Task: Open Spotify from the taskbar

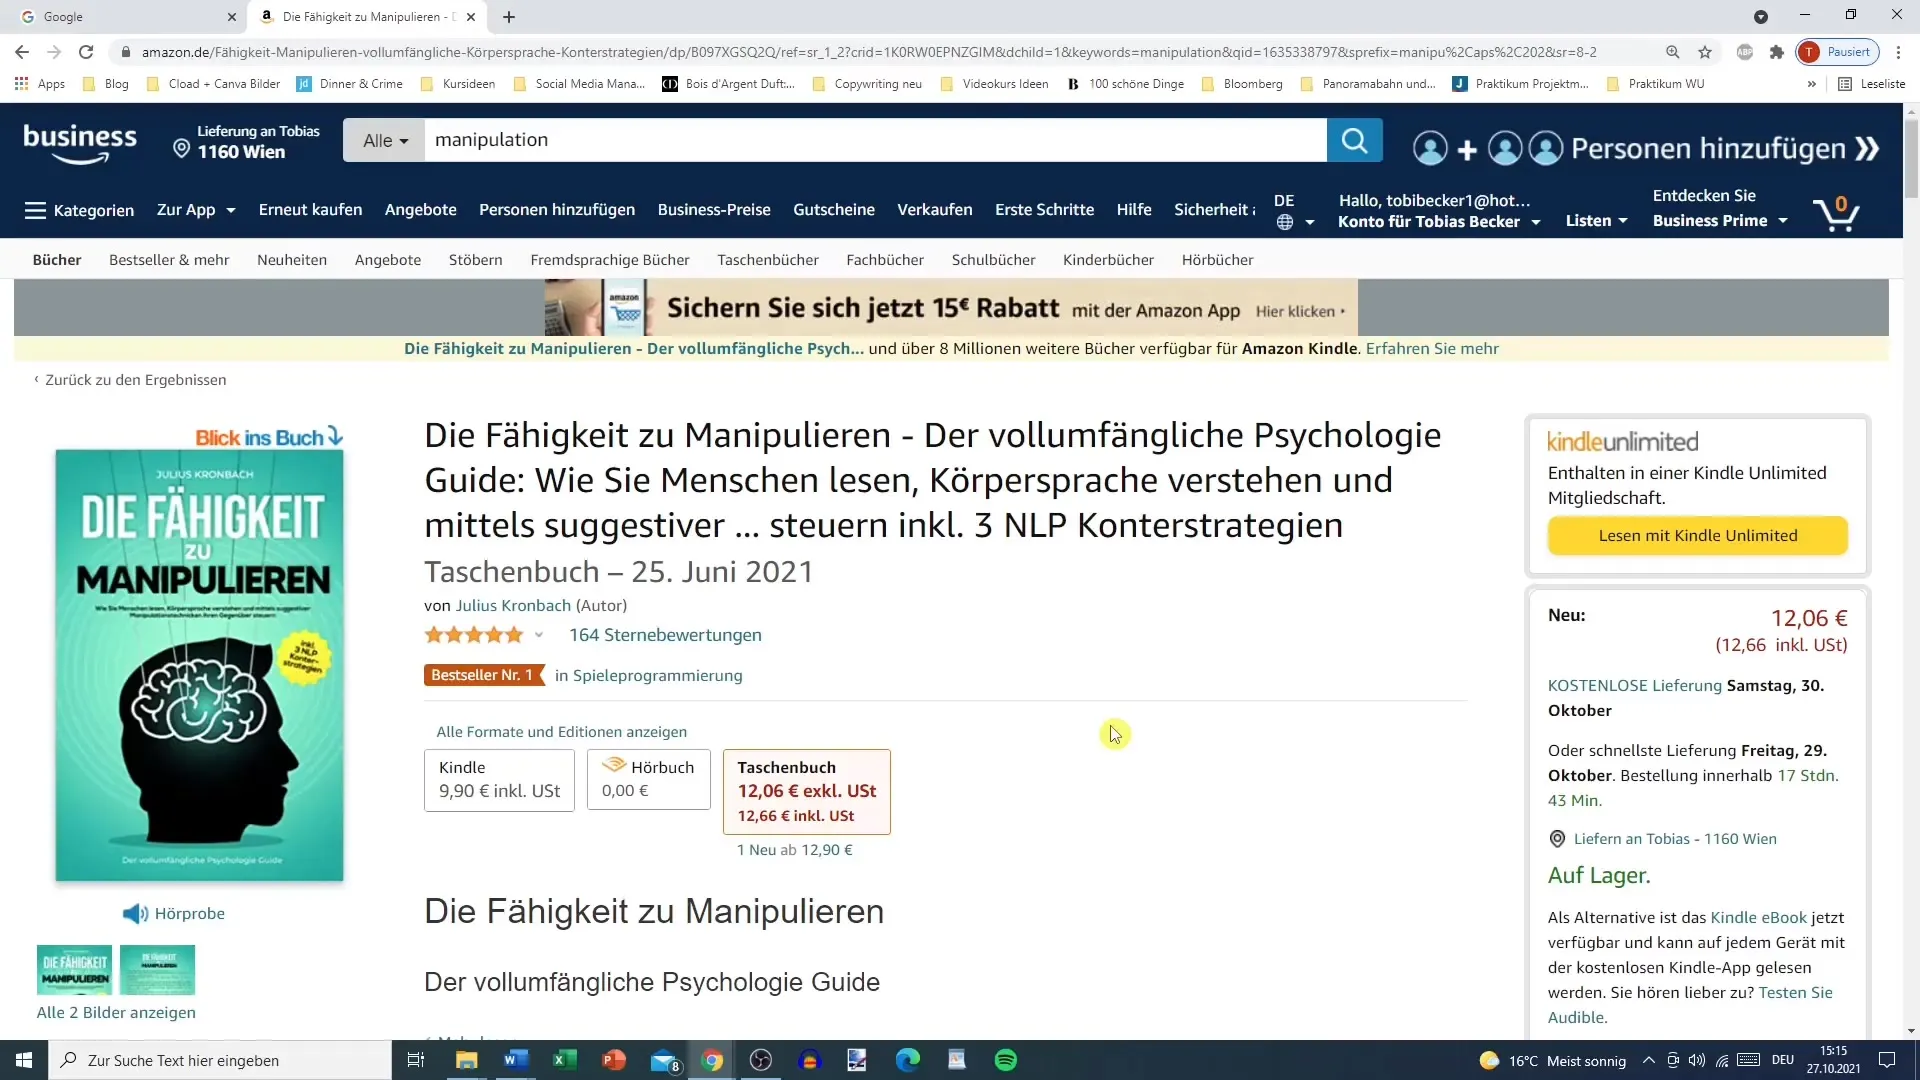Action: [x=1006, y=1060]
